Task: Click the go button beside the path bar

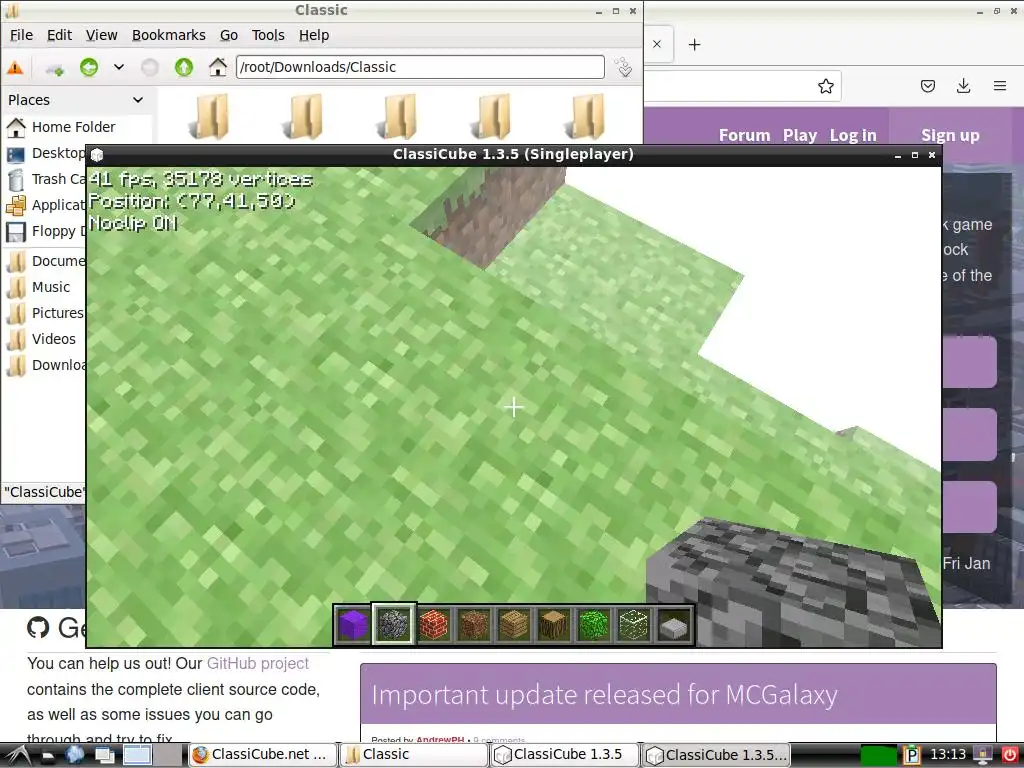Action: pos(624,67)
